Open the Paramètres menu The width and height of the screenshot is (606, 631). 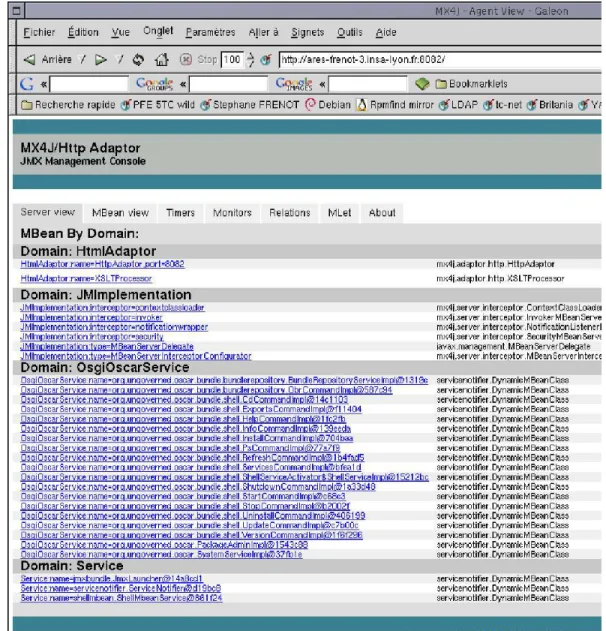tap(210, 32)
